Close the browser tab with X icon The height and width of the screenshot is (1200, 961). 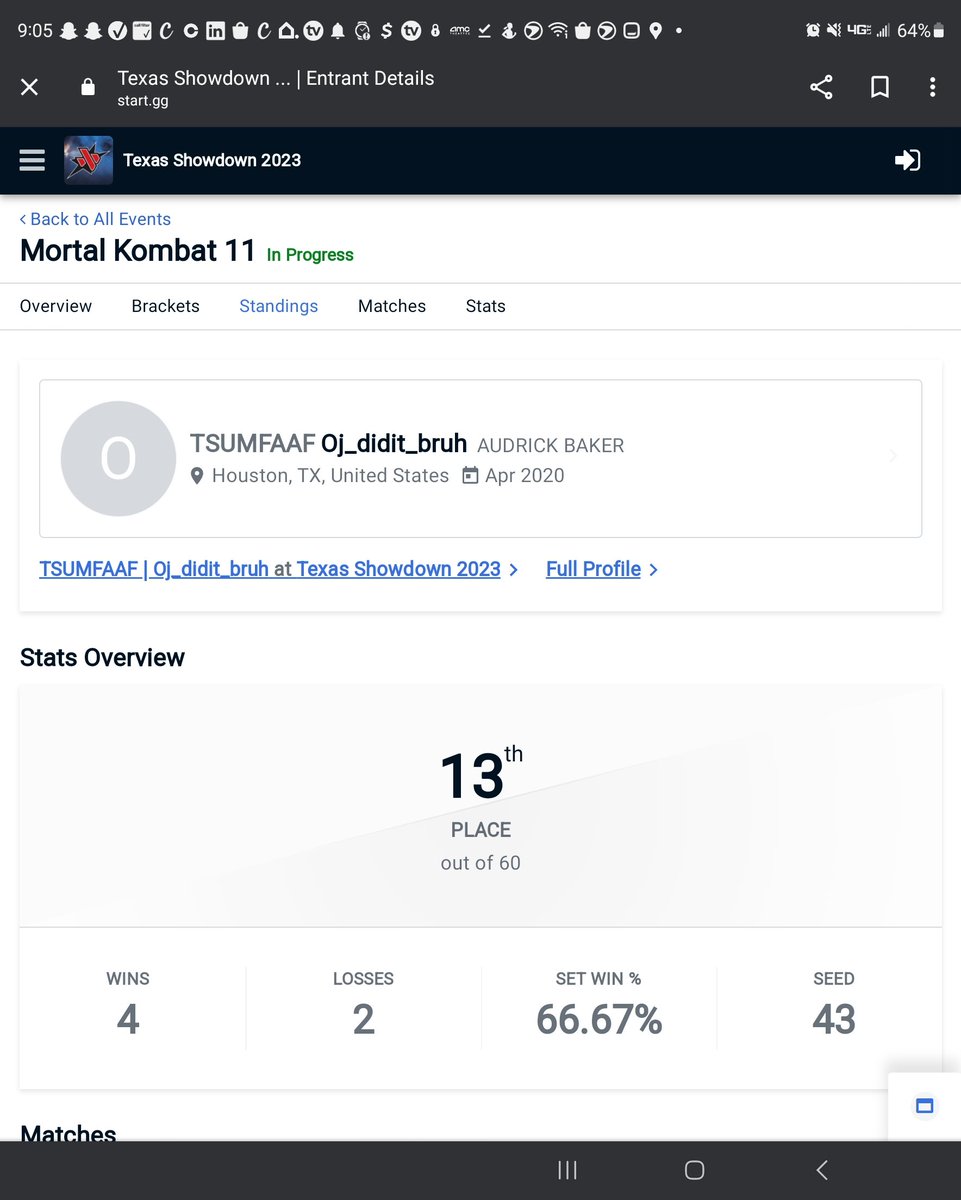(30, 88)
